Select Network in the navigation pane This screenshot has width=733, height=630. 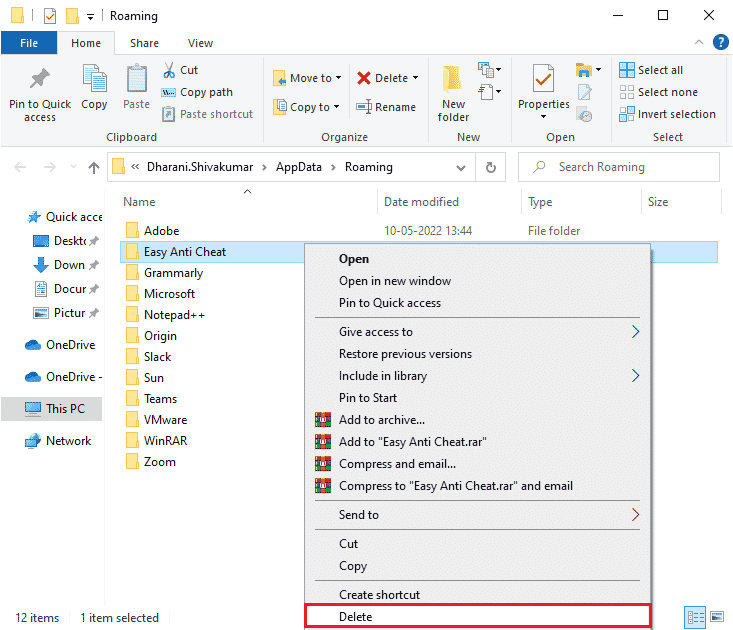click(x=58, y=441)
